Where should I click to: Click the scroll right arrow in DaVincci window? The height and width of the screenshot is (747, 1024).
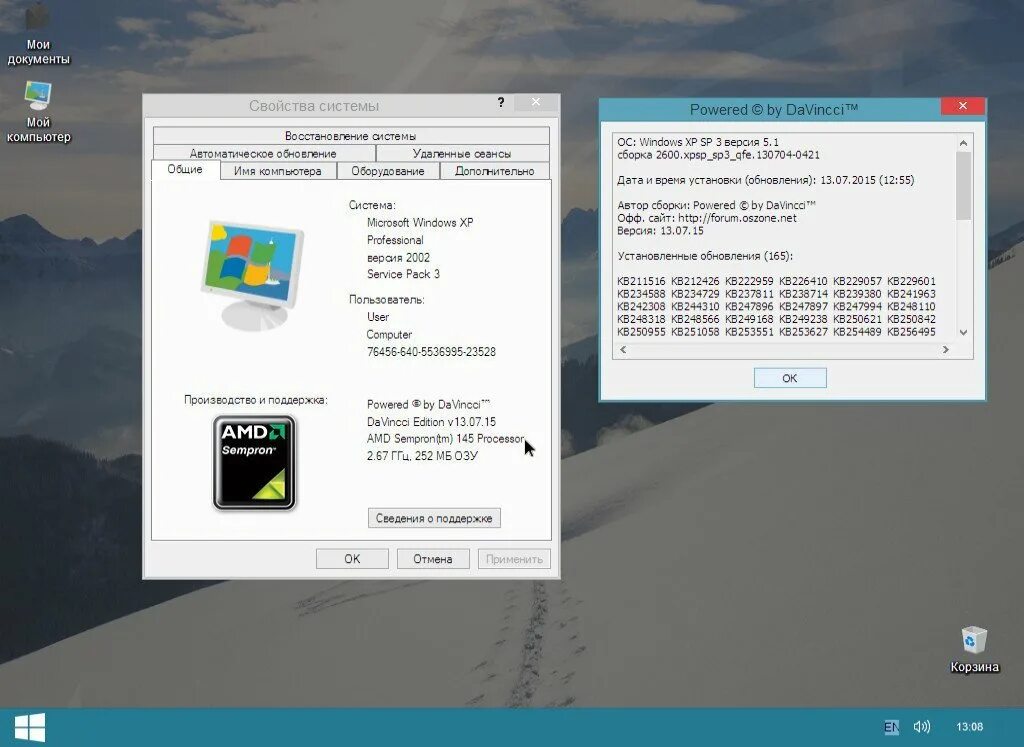click(x=946, y=350)
